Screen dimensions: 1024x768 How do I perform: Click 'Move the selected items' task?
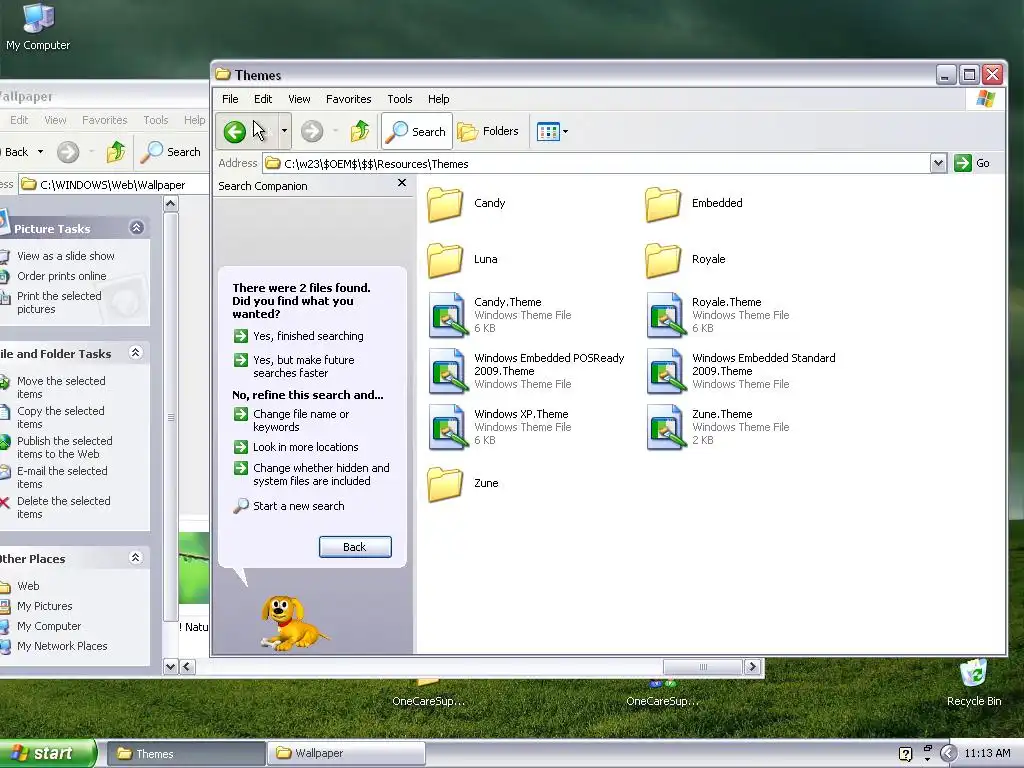click(61, 387)
